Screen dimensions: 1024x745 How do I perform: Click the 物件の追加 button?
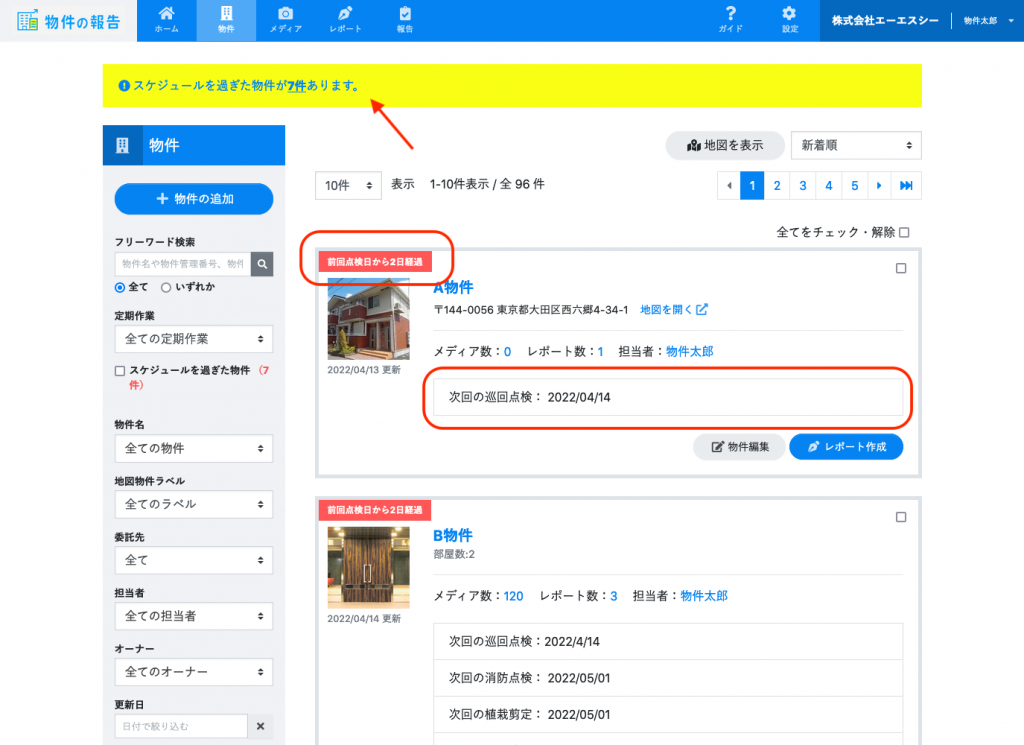click(194, 198)
